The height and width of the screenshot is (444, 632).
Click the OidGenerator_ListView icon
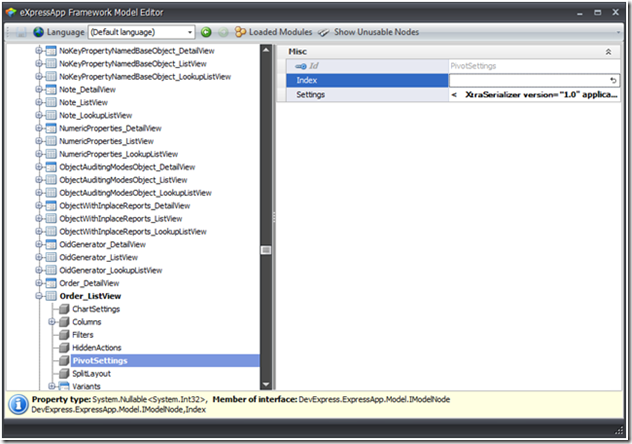[x=51, y=257]
